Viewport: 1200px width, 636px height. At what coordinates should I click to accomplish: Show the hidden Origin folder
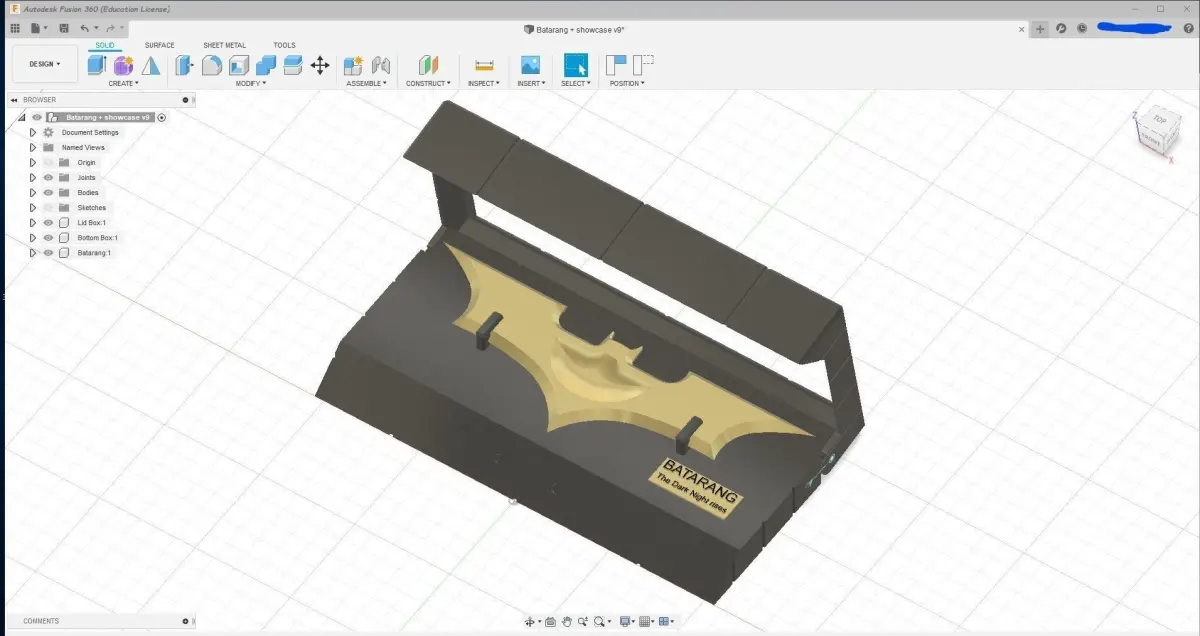pyautogui.click(x=48, y=162)
